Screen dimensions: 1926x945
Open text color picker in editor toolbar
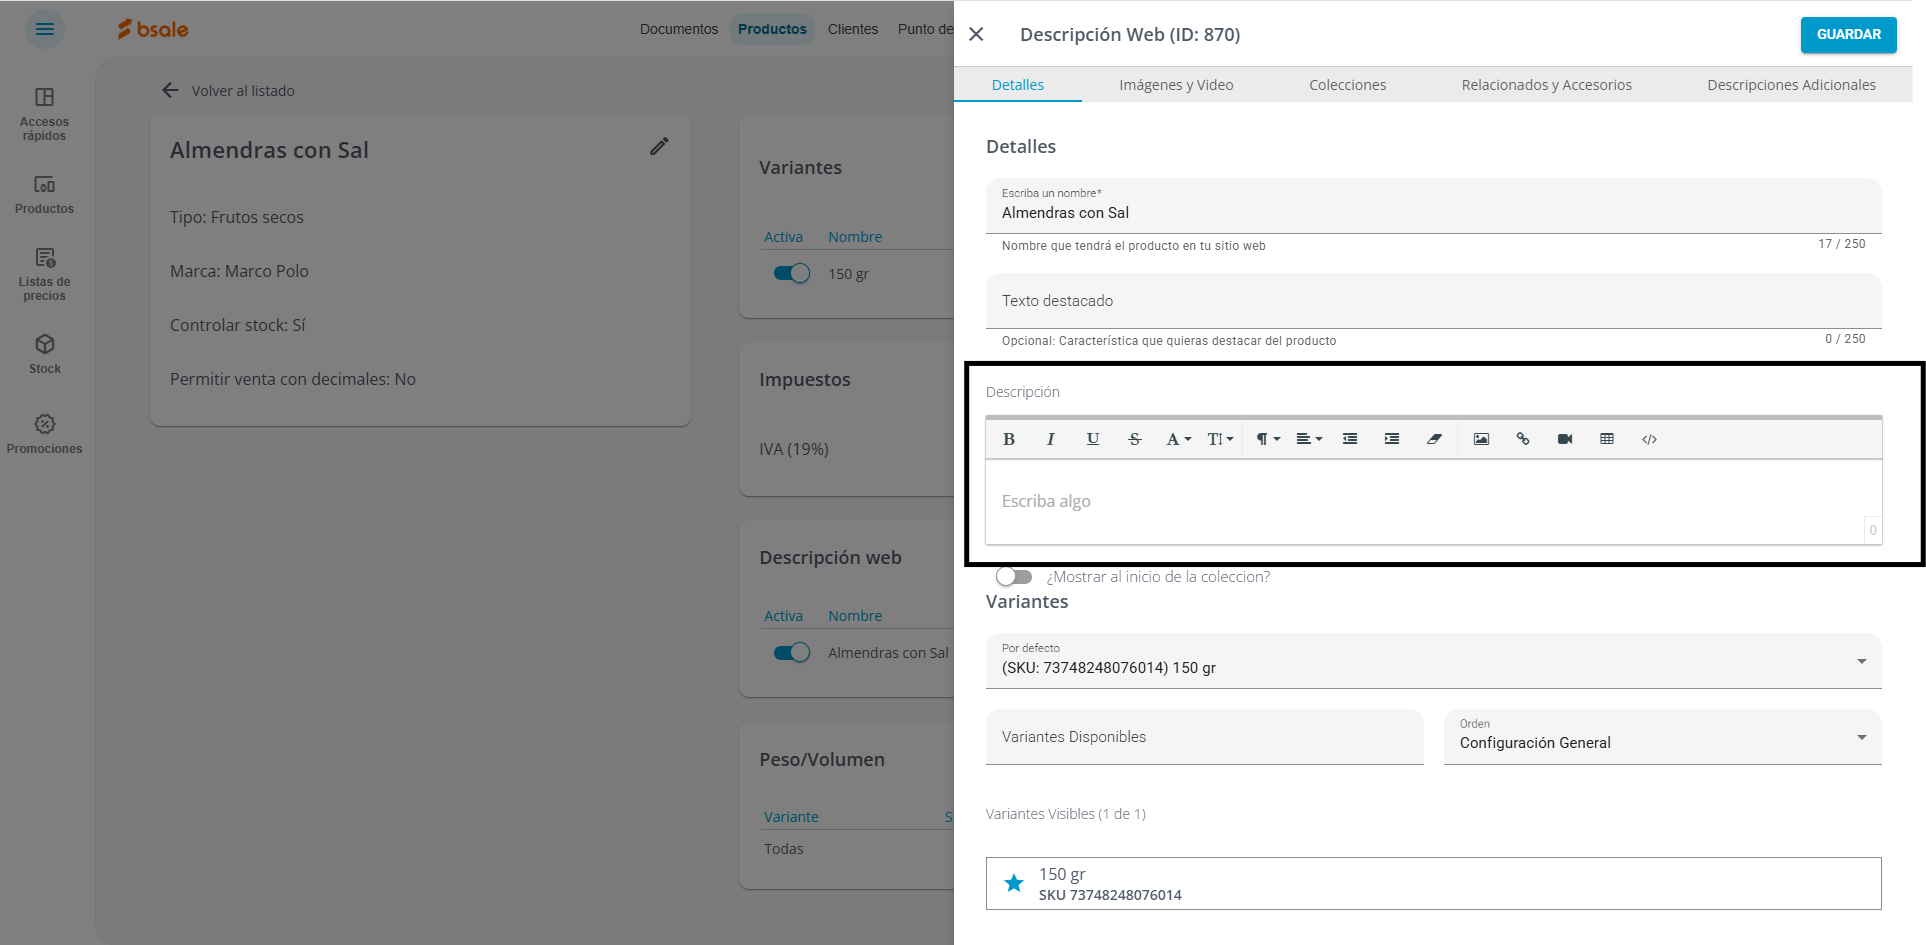coord(1178,439)
